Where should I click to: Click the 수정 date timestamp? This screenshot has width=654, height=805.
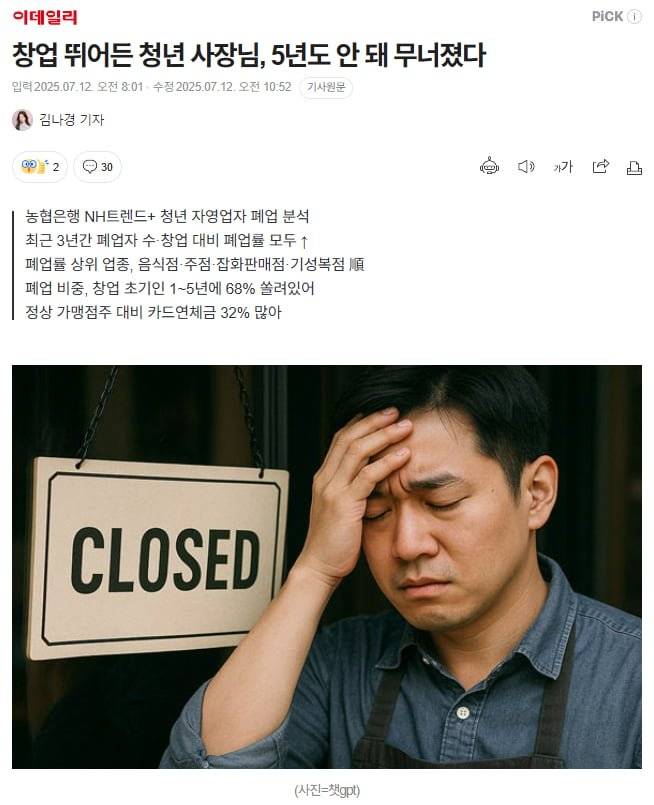[222, 87]
